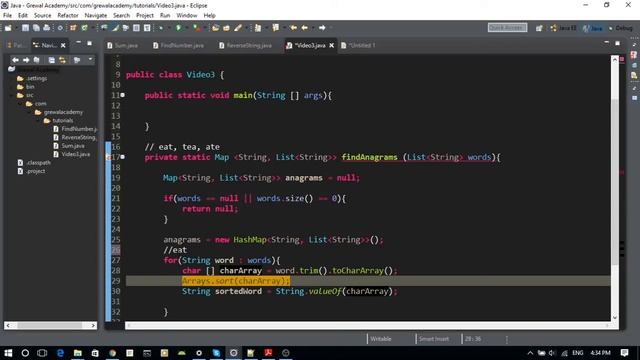Click the Open Task toolbar icon
Image resolution: width=640 pixels, height=360 pixels.
click(x=227, y=28)
